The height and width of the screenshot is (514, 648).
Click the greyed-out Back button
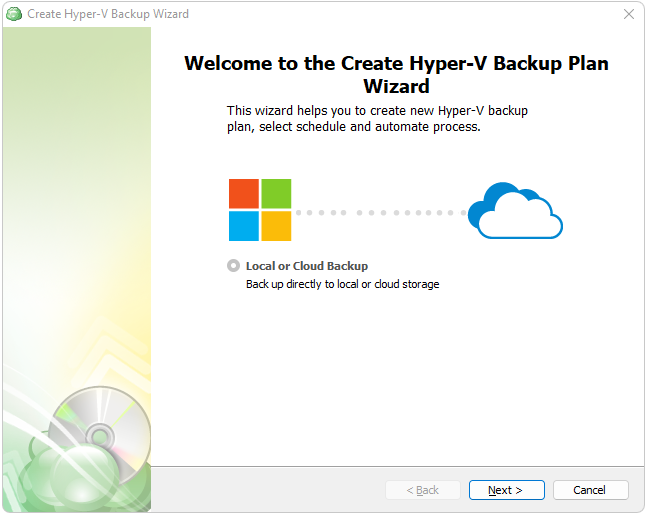point(422,490)
